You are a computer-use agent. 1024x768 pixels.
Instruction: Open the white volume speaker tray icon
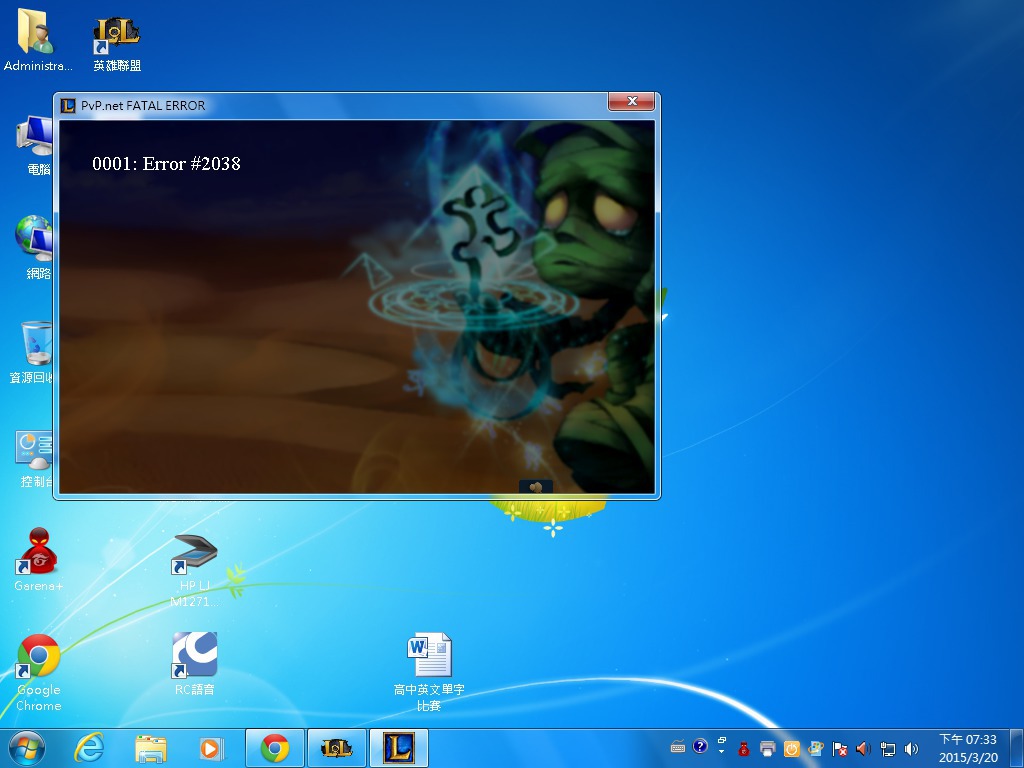click(x=911, y=748)
